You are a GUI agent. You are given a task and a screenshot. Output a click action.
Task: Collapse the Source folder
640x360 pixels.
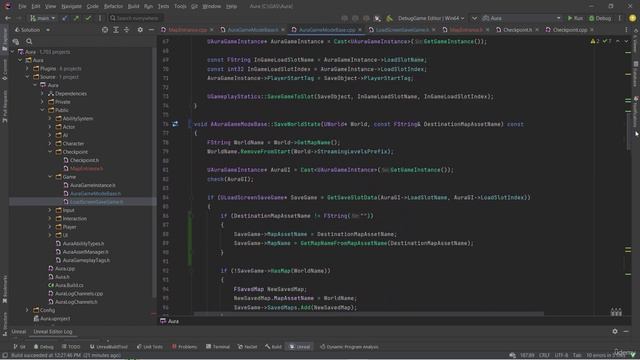tap(27, 77)
